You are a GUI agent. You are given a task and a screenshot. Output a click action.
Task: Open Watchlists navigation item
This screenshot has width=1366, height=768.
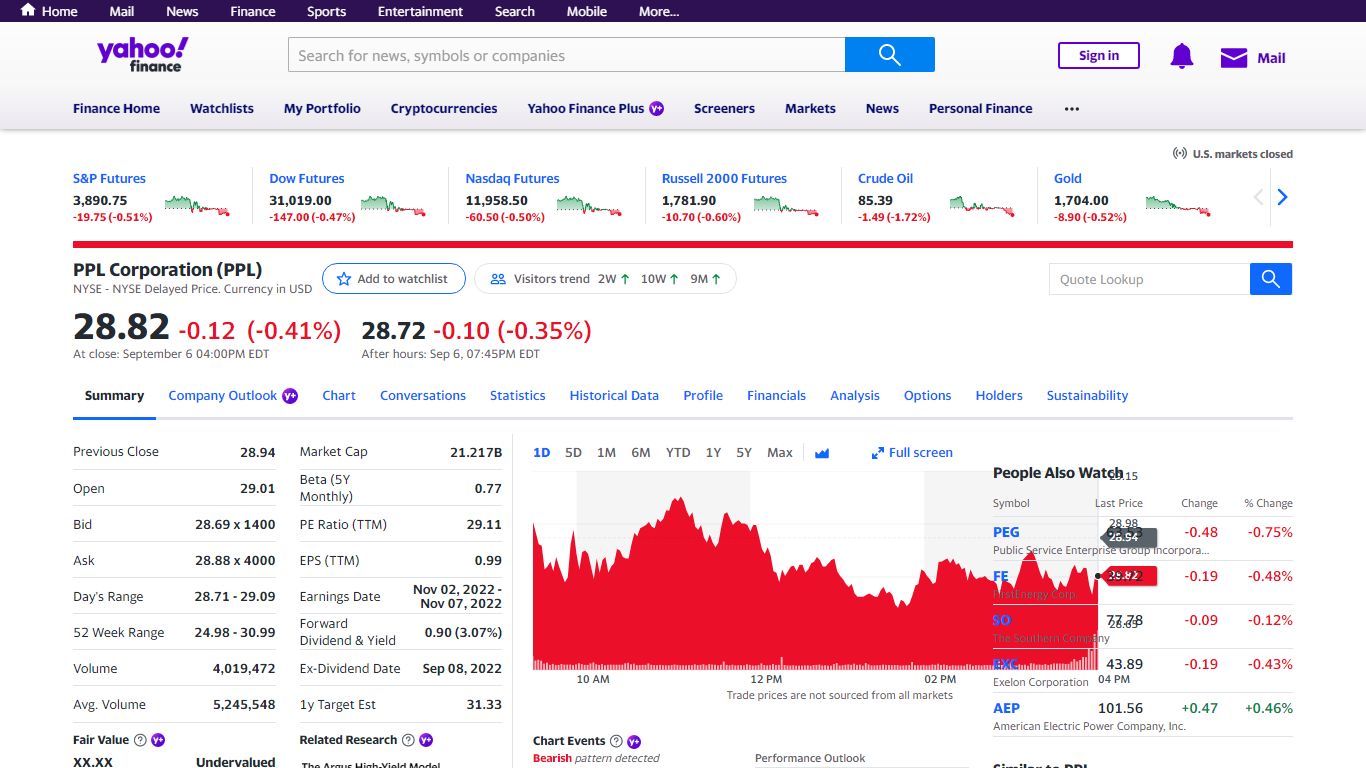[222, 108]
